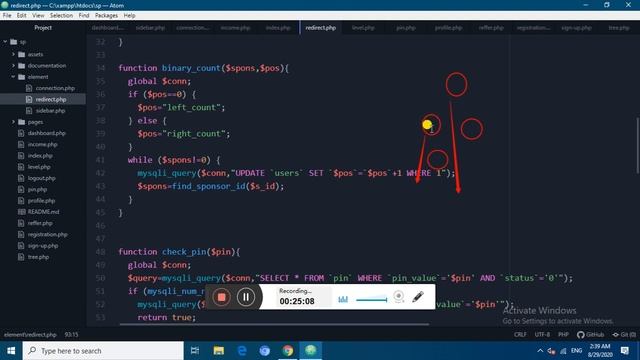Screen dimensions: 640x360
Task: Collapse the sp project root folder
Action: click(5, 42)
